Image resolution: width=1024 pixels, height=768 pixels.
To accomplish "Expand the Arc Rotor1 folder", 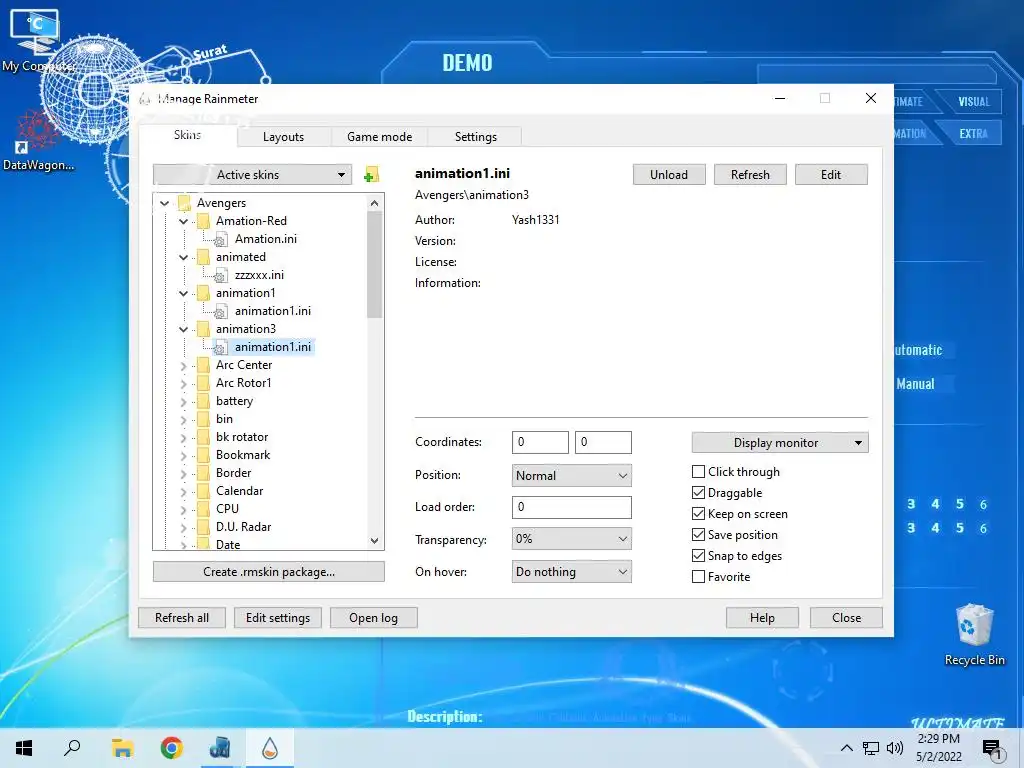I will click(184, 383).
